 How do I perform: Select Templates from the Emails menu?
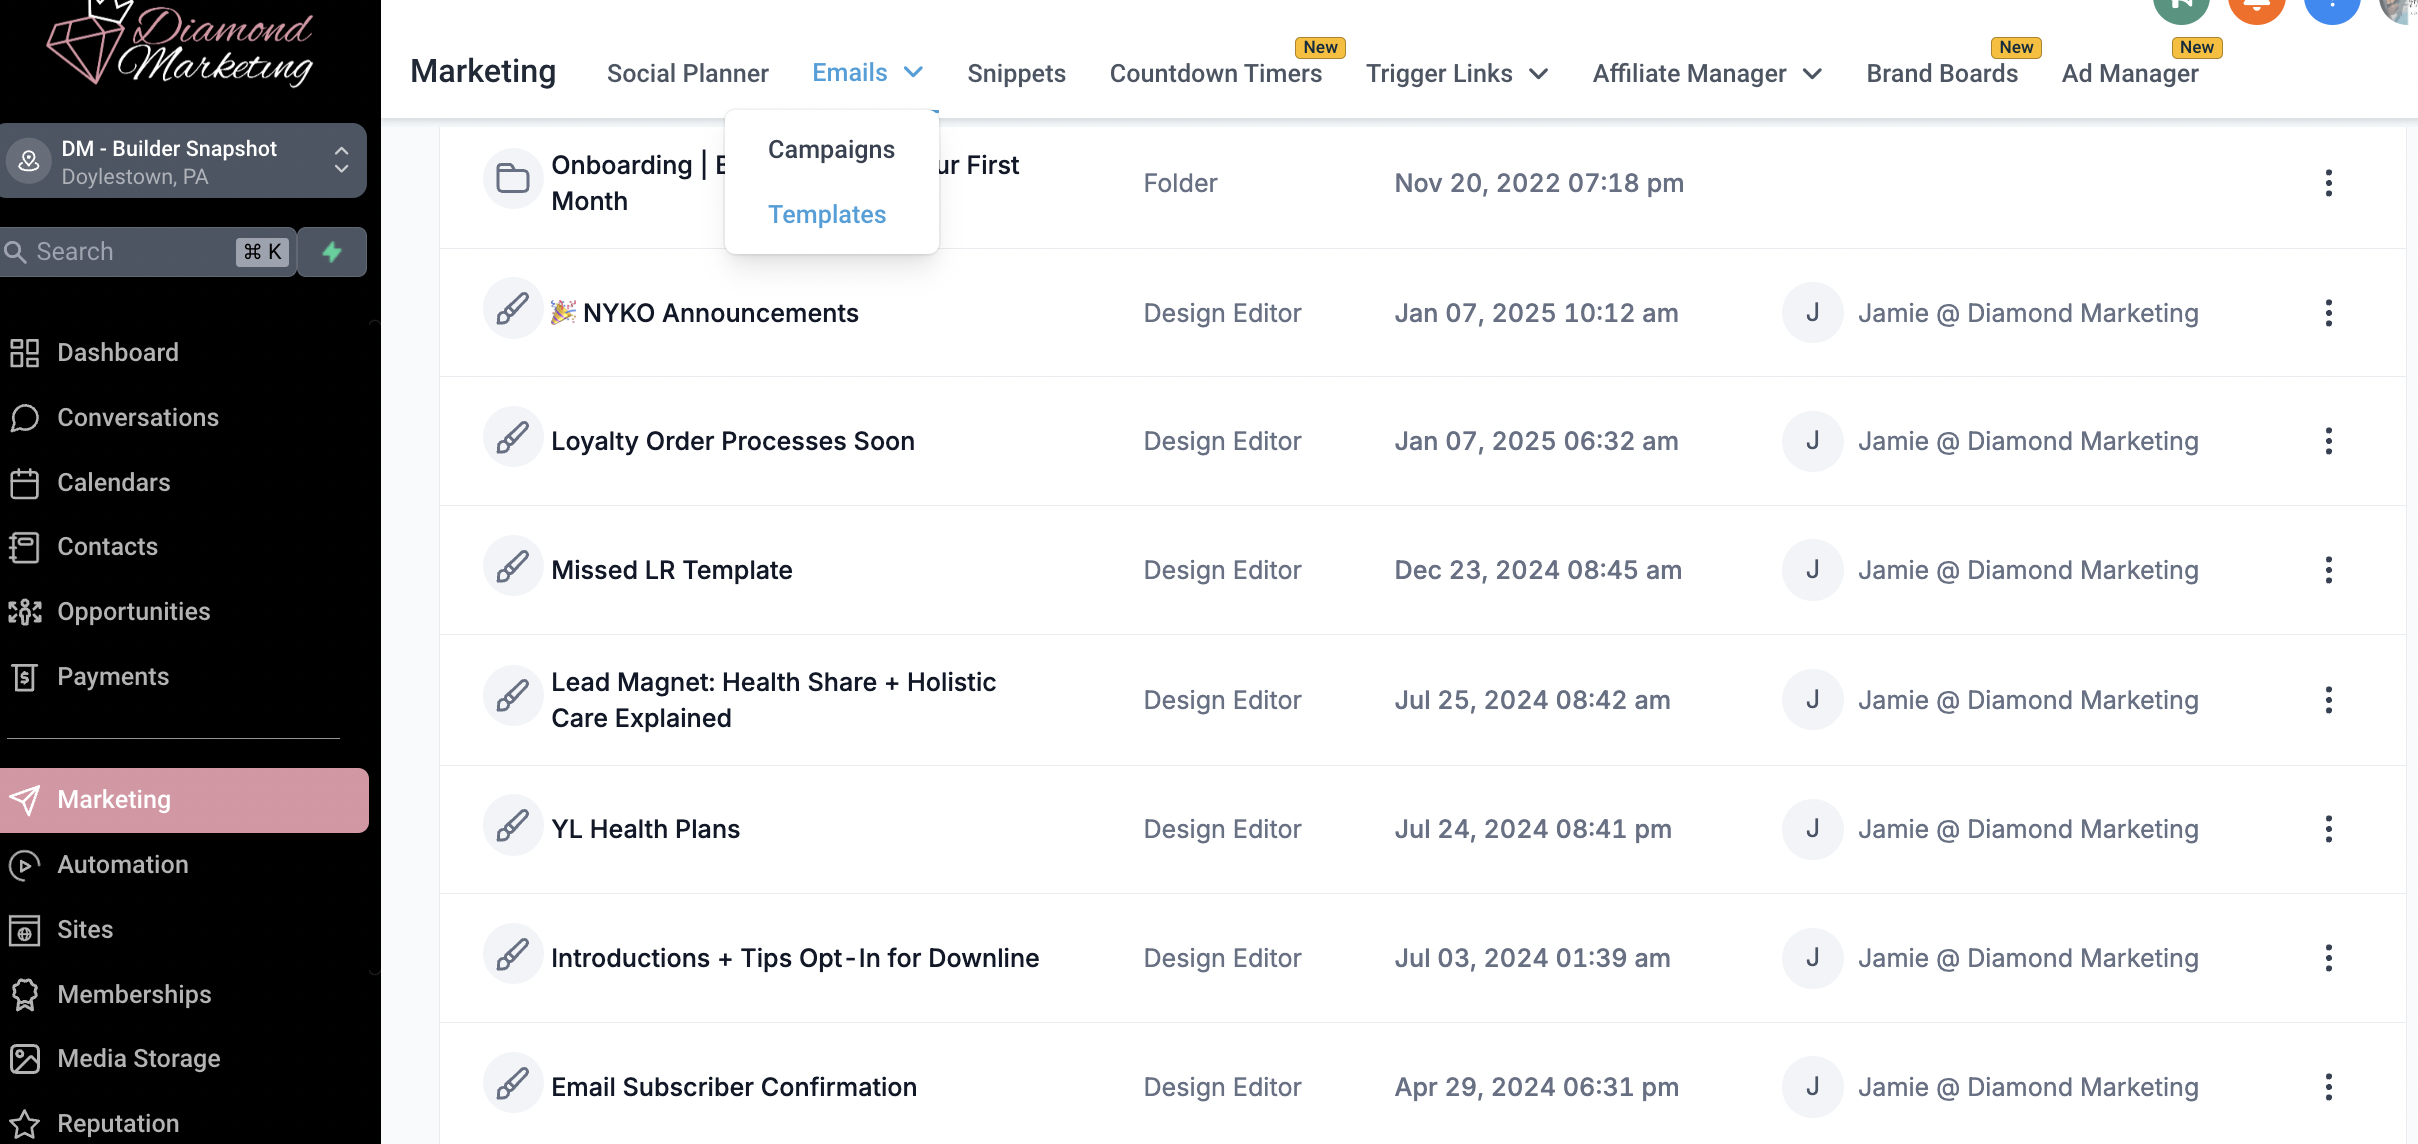point(826,214)
